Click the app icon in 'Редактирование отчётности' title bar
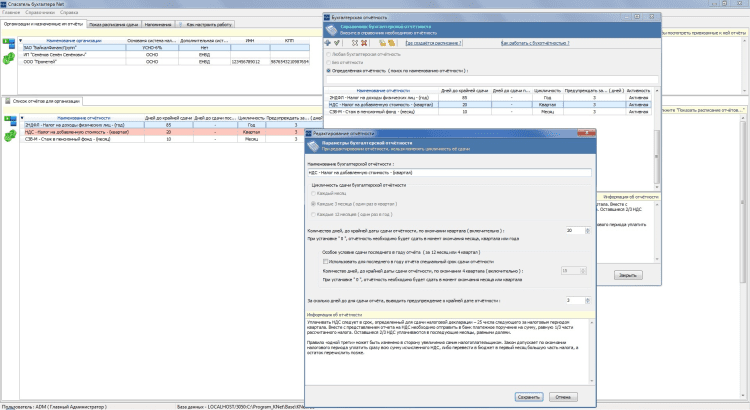 pyautogui.click(x=309, y=133)
